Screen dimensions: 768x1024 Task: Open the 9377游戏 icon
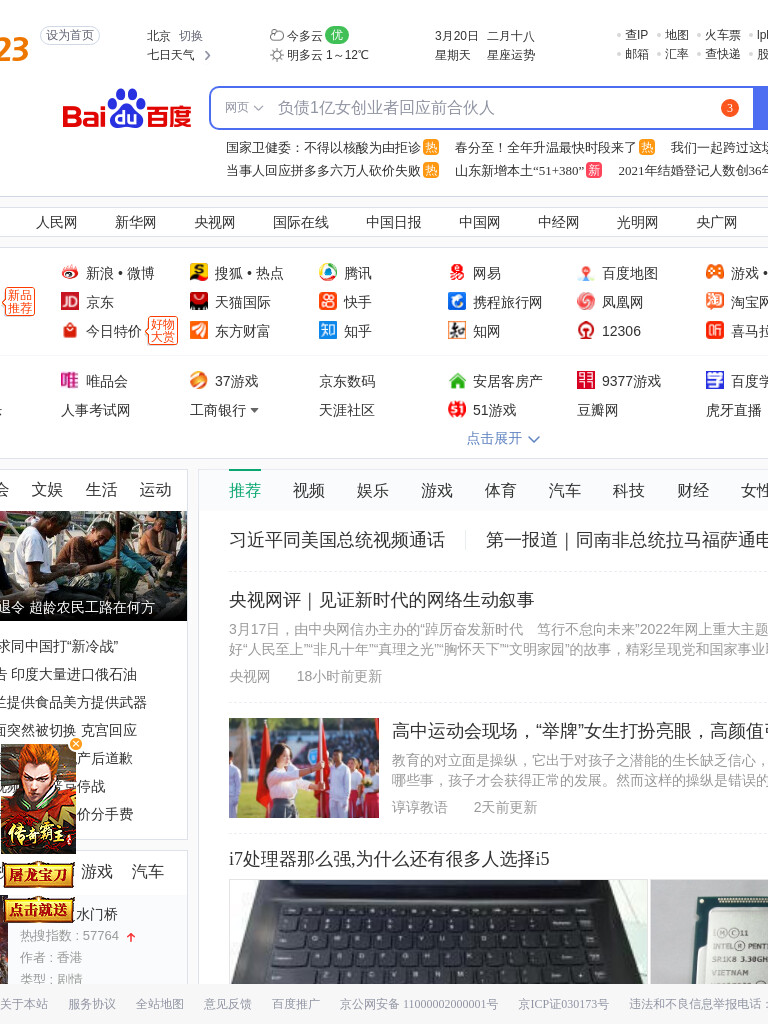coord(586,380)
